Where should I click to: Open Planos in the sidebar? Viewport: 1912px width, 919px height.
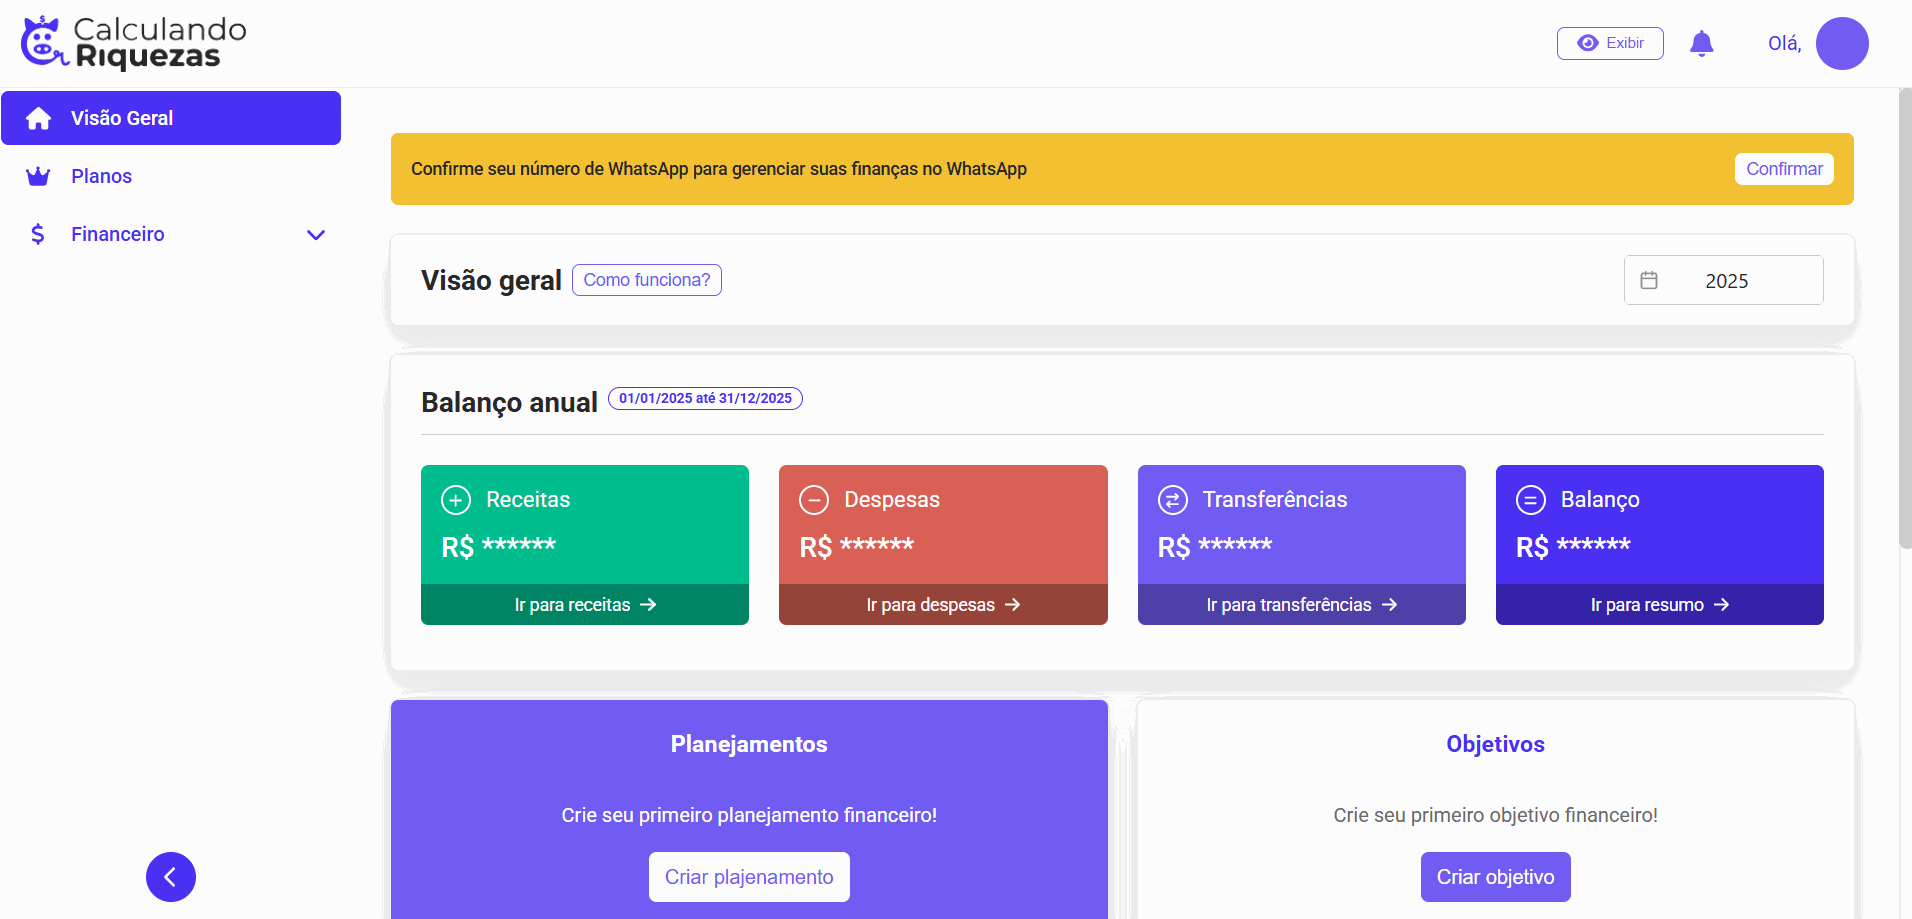[x=171, y=176]
